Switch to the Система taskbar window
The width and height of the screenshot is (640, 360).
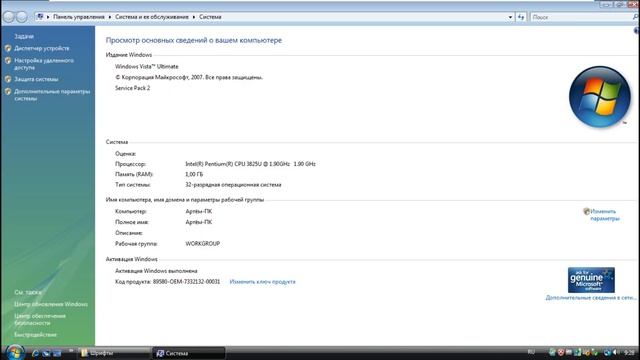(189, 353)
